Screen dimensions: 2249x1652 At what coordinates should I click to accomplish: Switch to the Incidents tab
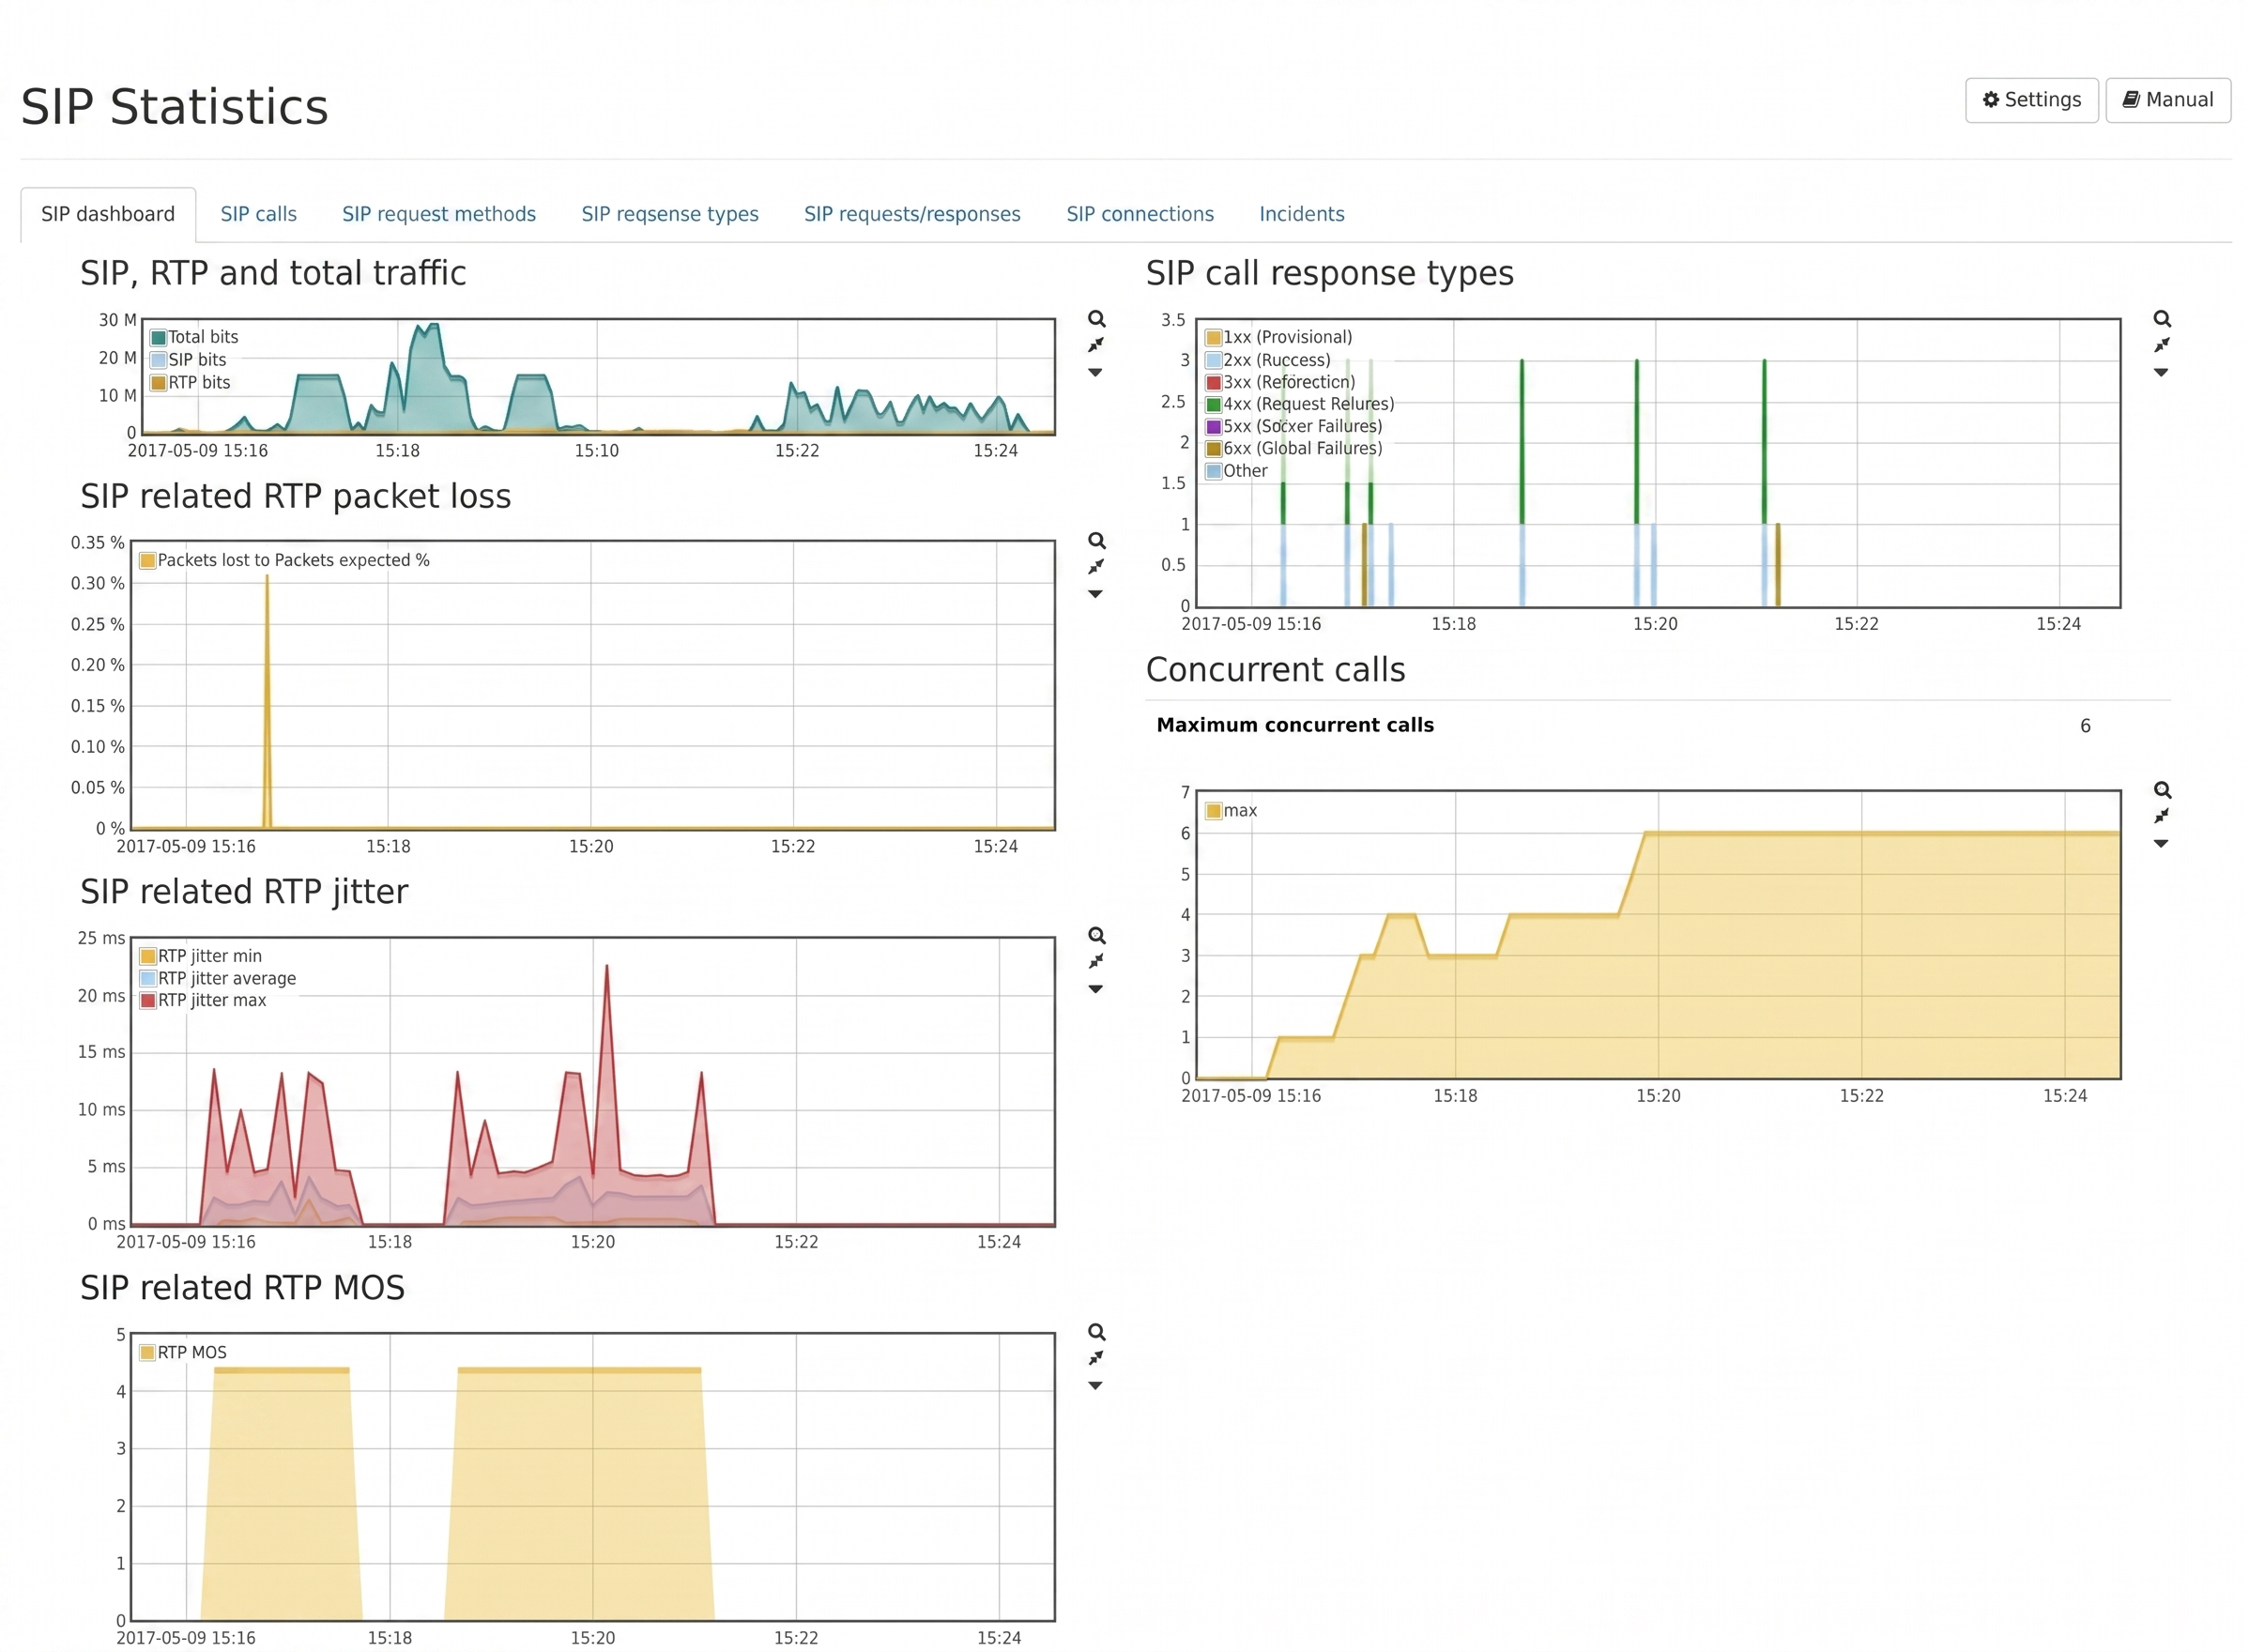1301,214
